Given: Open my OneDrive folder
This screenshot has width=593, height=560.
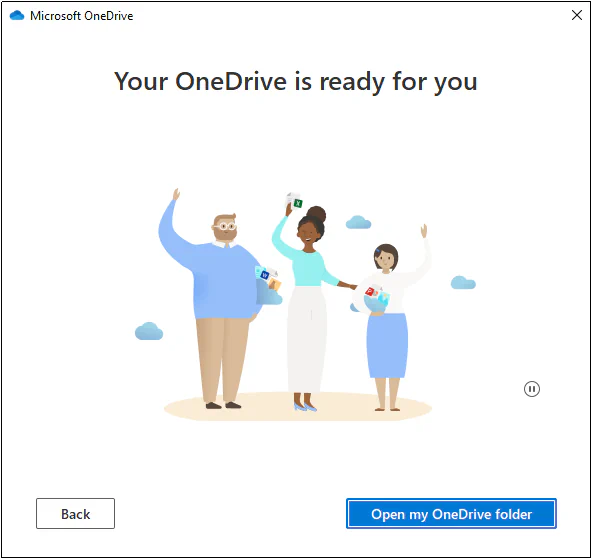Looking at the screenshot, I should [451, 514].
